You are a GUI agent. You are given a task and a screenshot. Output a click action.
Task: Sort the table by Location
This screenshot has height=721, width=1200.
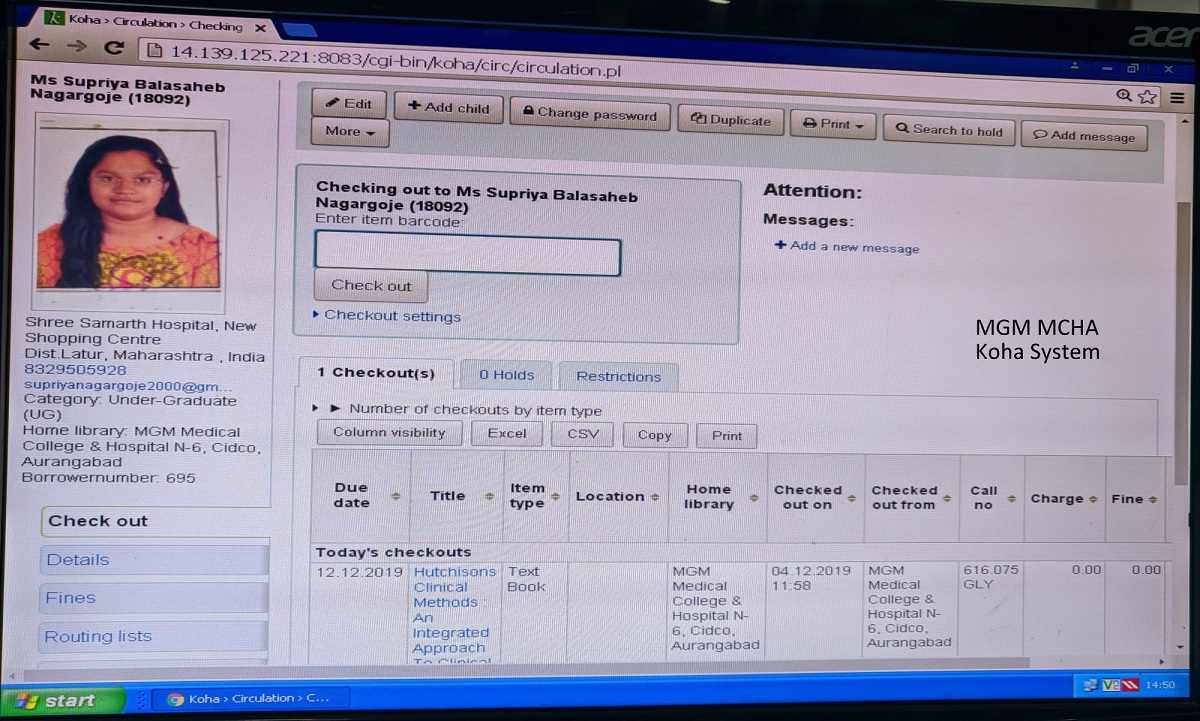(617, 497)
